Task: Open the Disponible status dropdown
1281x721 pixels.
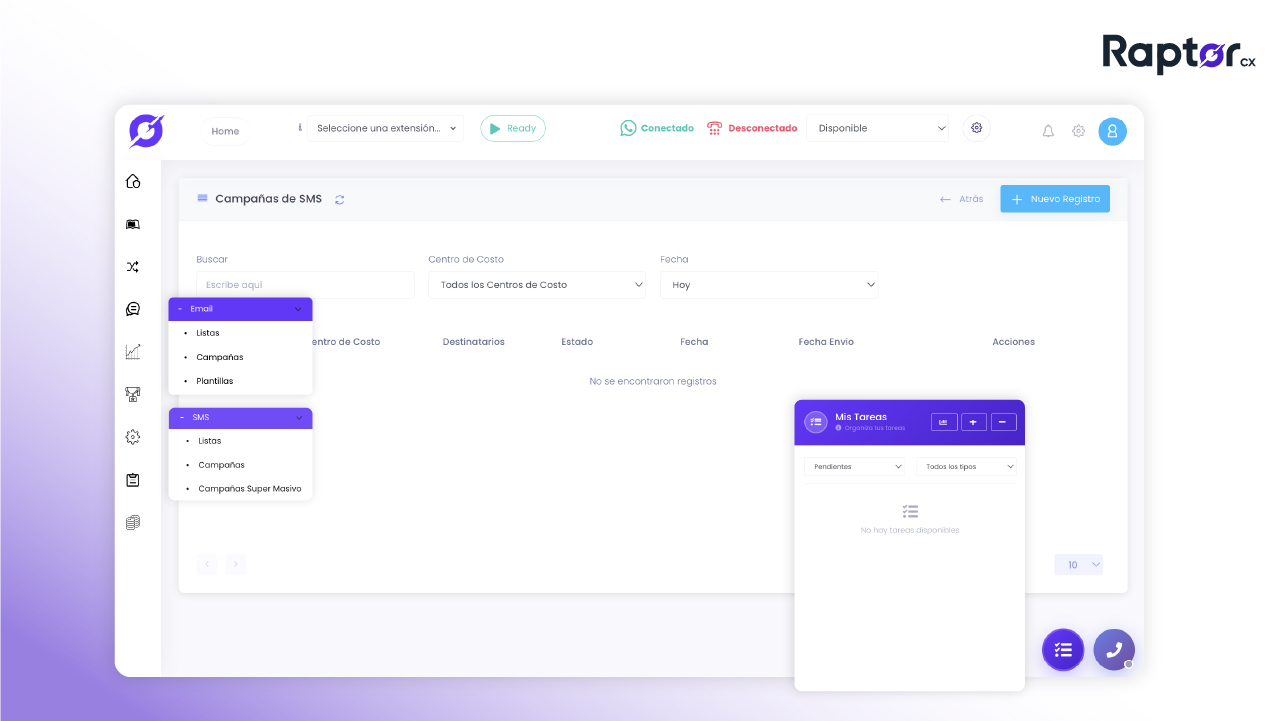Action: [878, 128]
